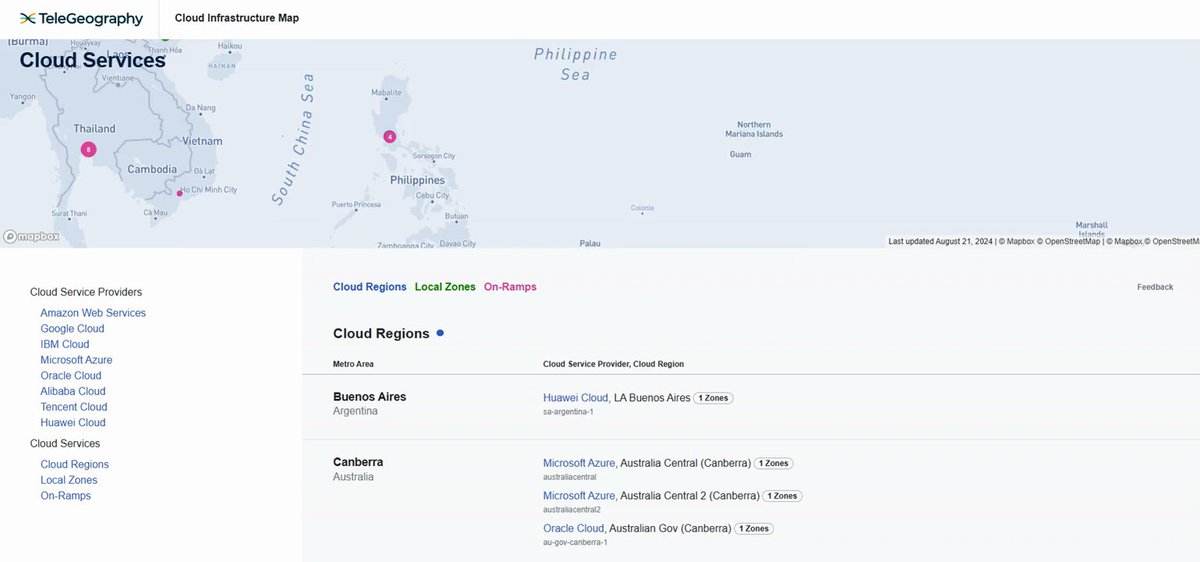The image size is (1200, 562).
Task: Click the Philippine Sea label on the map
Action: coord(575,64)
